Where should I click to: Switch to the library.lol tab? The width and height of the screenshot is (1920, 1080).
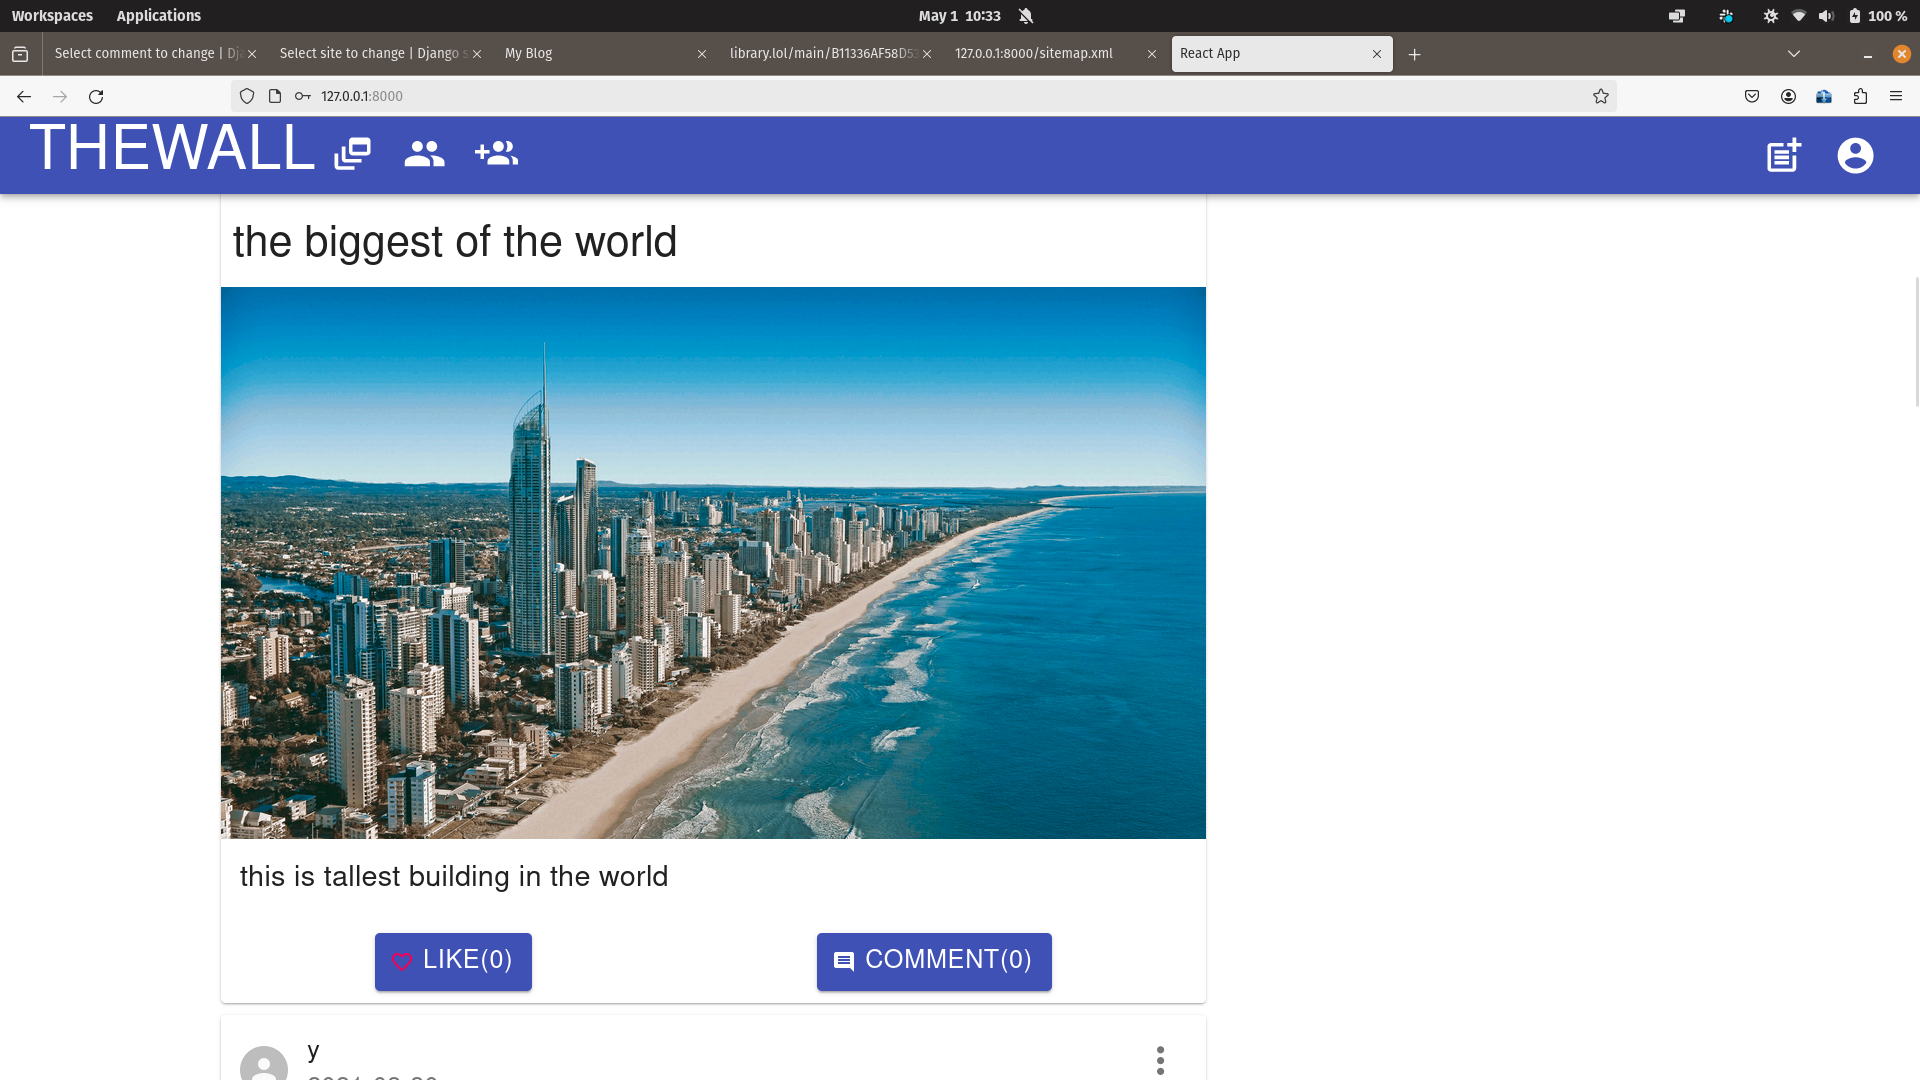[830, 54]
